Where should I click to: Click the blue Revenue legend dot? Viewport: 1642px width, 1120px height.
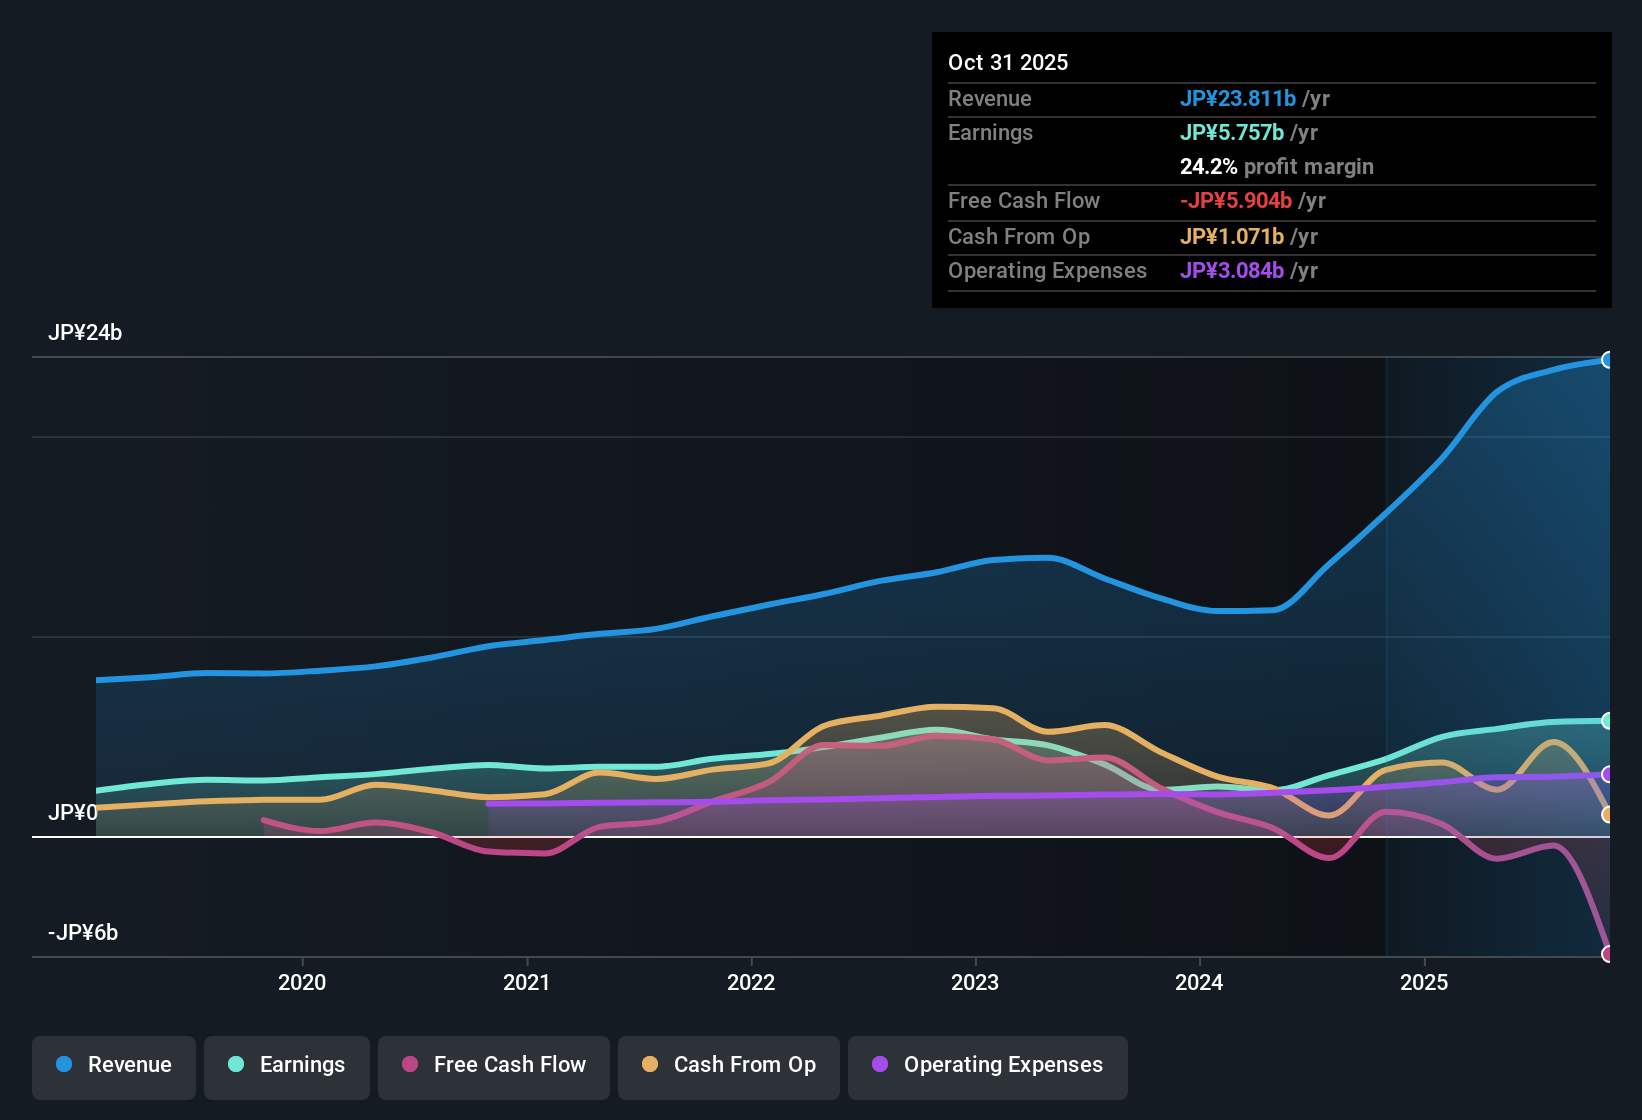[x=64, y=1065]
